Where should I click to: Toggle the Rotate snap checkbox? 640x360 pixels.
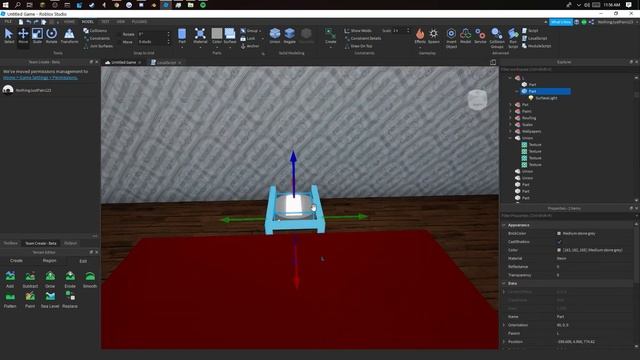coord(119,34)
